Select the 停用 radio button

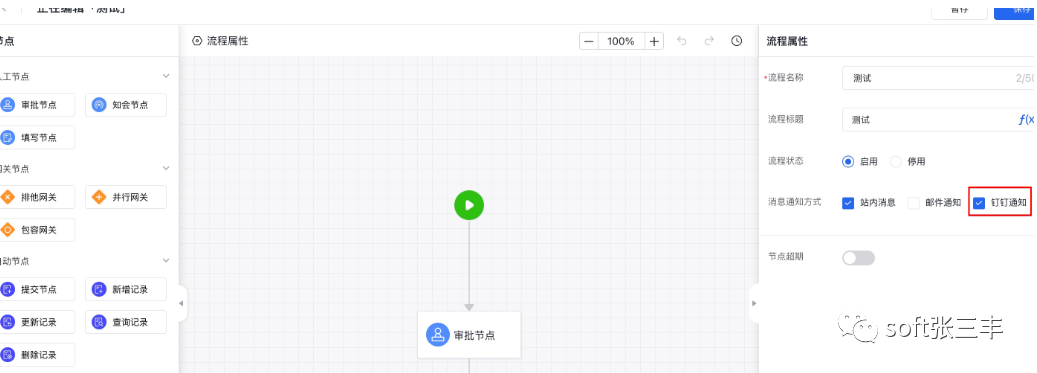(x=896, y=161)
